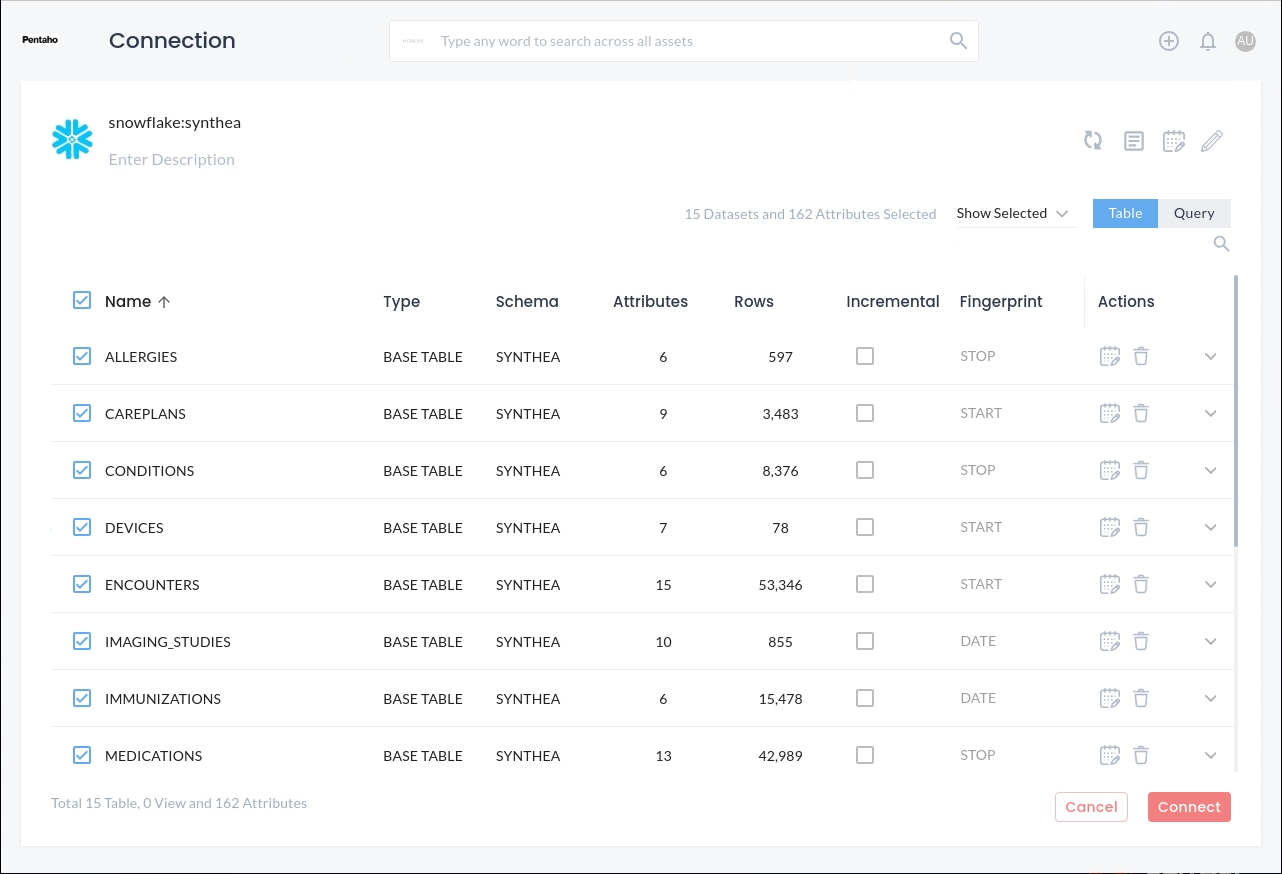Click the refresh connection icon
Screen dimensions: 1282x874
[1093, 141]
